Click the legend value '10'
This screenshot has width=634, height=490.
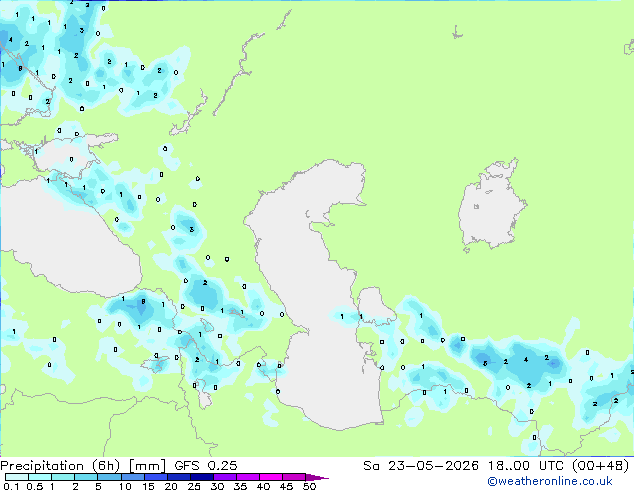pos(125,486)
